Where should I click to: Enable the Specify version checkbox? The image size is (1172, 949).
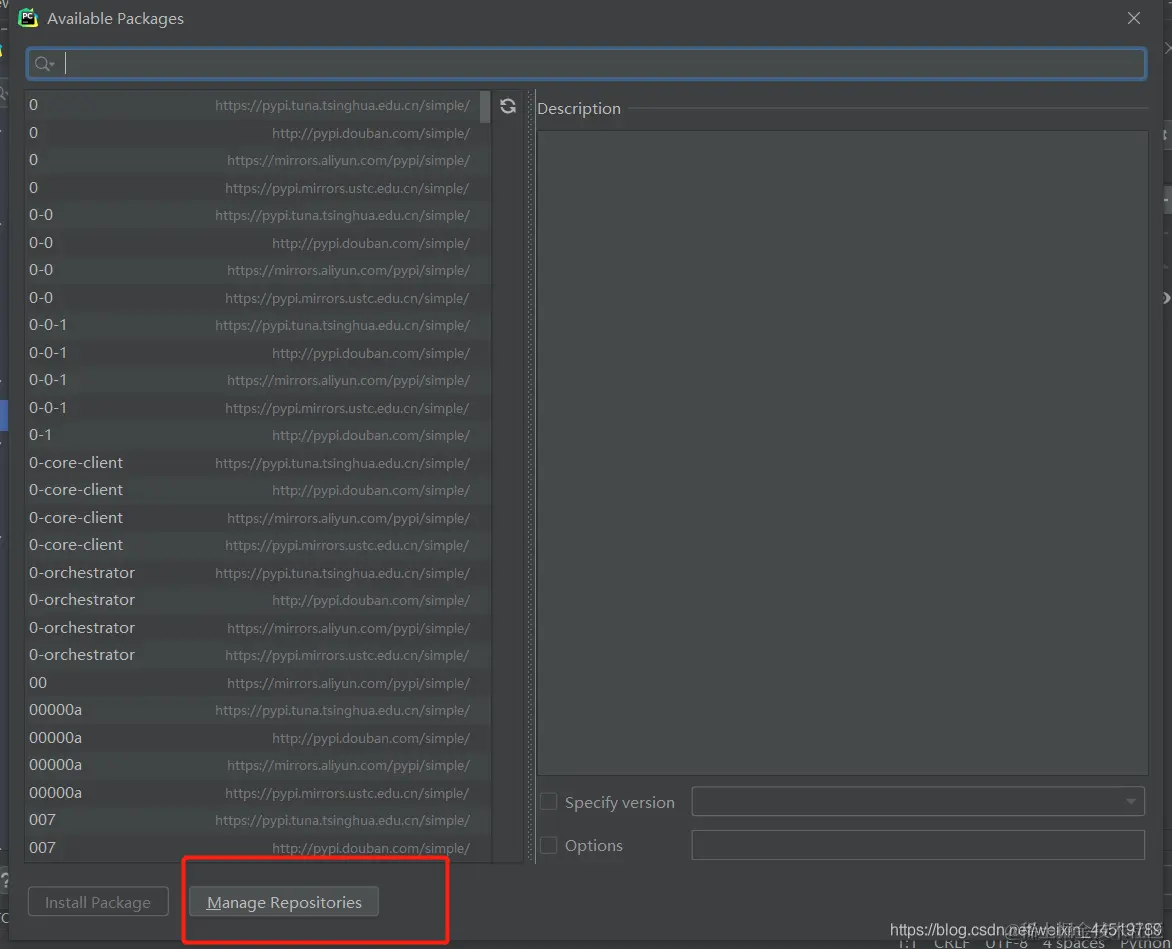point(549,802)
